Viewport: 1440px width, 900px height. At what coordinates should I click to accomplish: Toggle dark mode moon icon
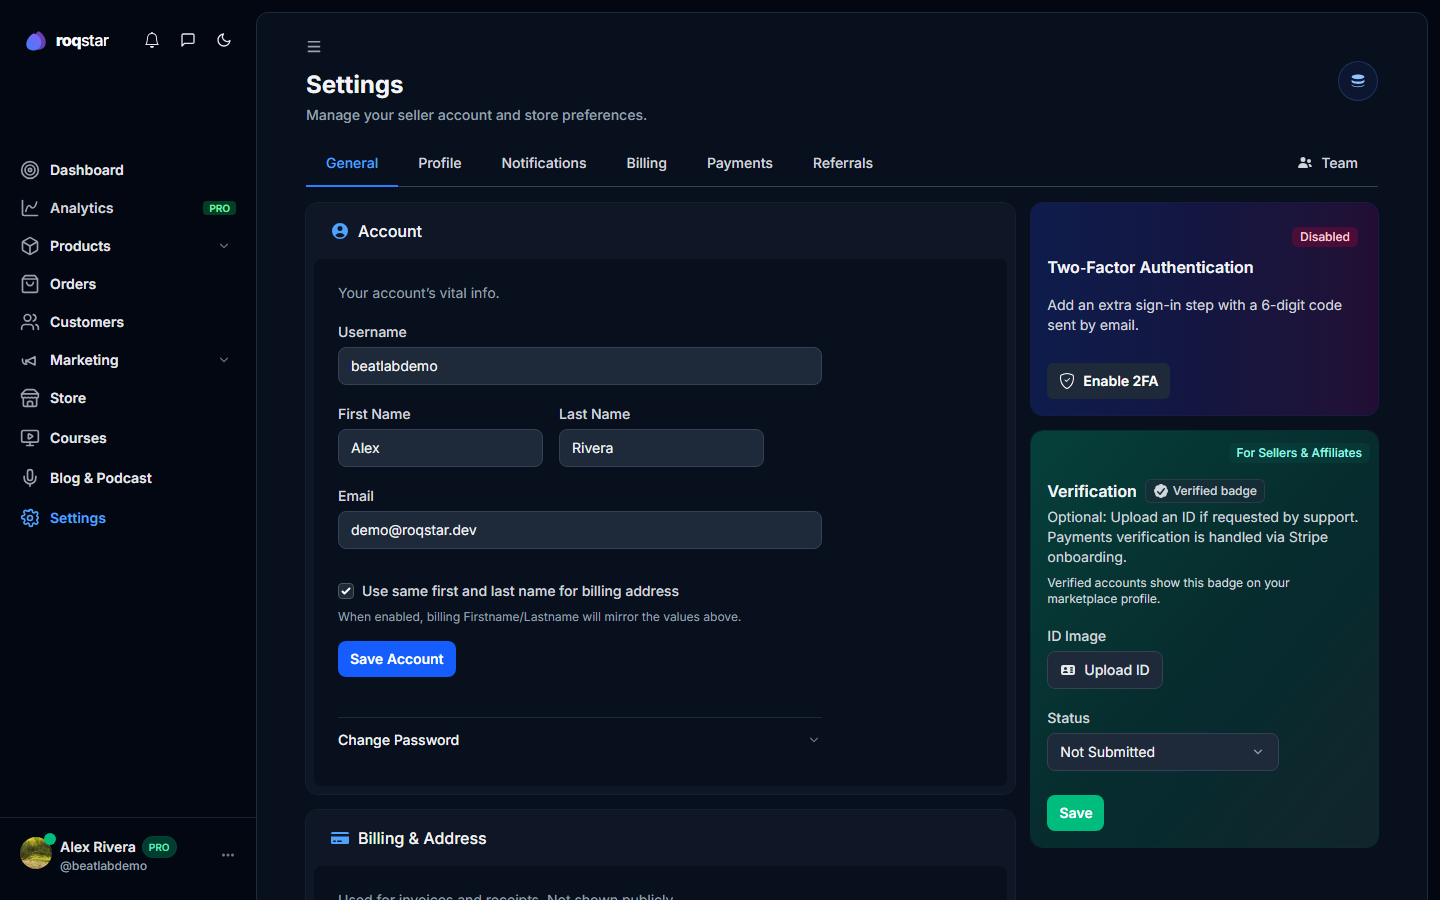pyautogui.click(x=224, y=40)
